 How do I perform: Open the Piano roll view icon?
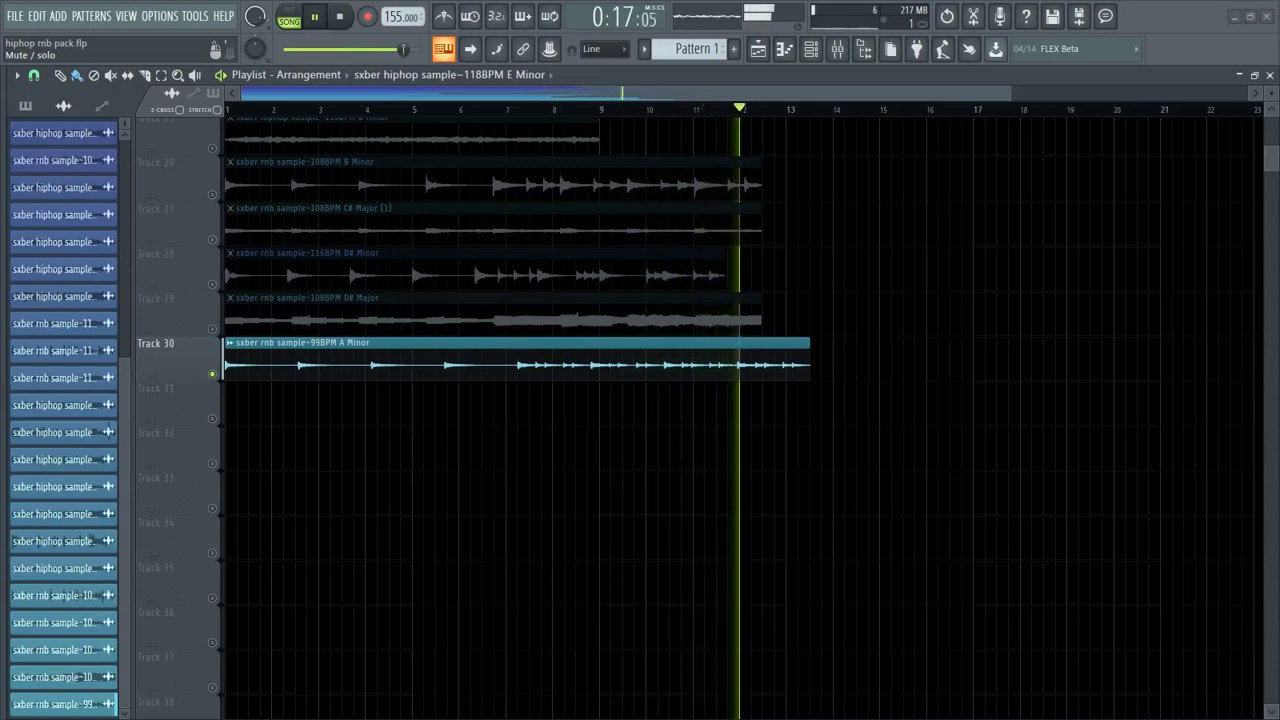click(785, 49)
